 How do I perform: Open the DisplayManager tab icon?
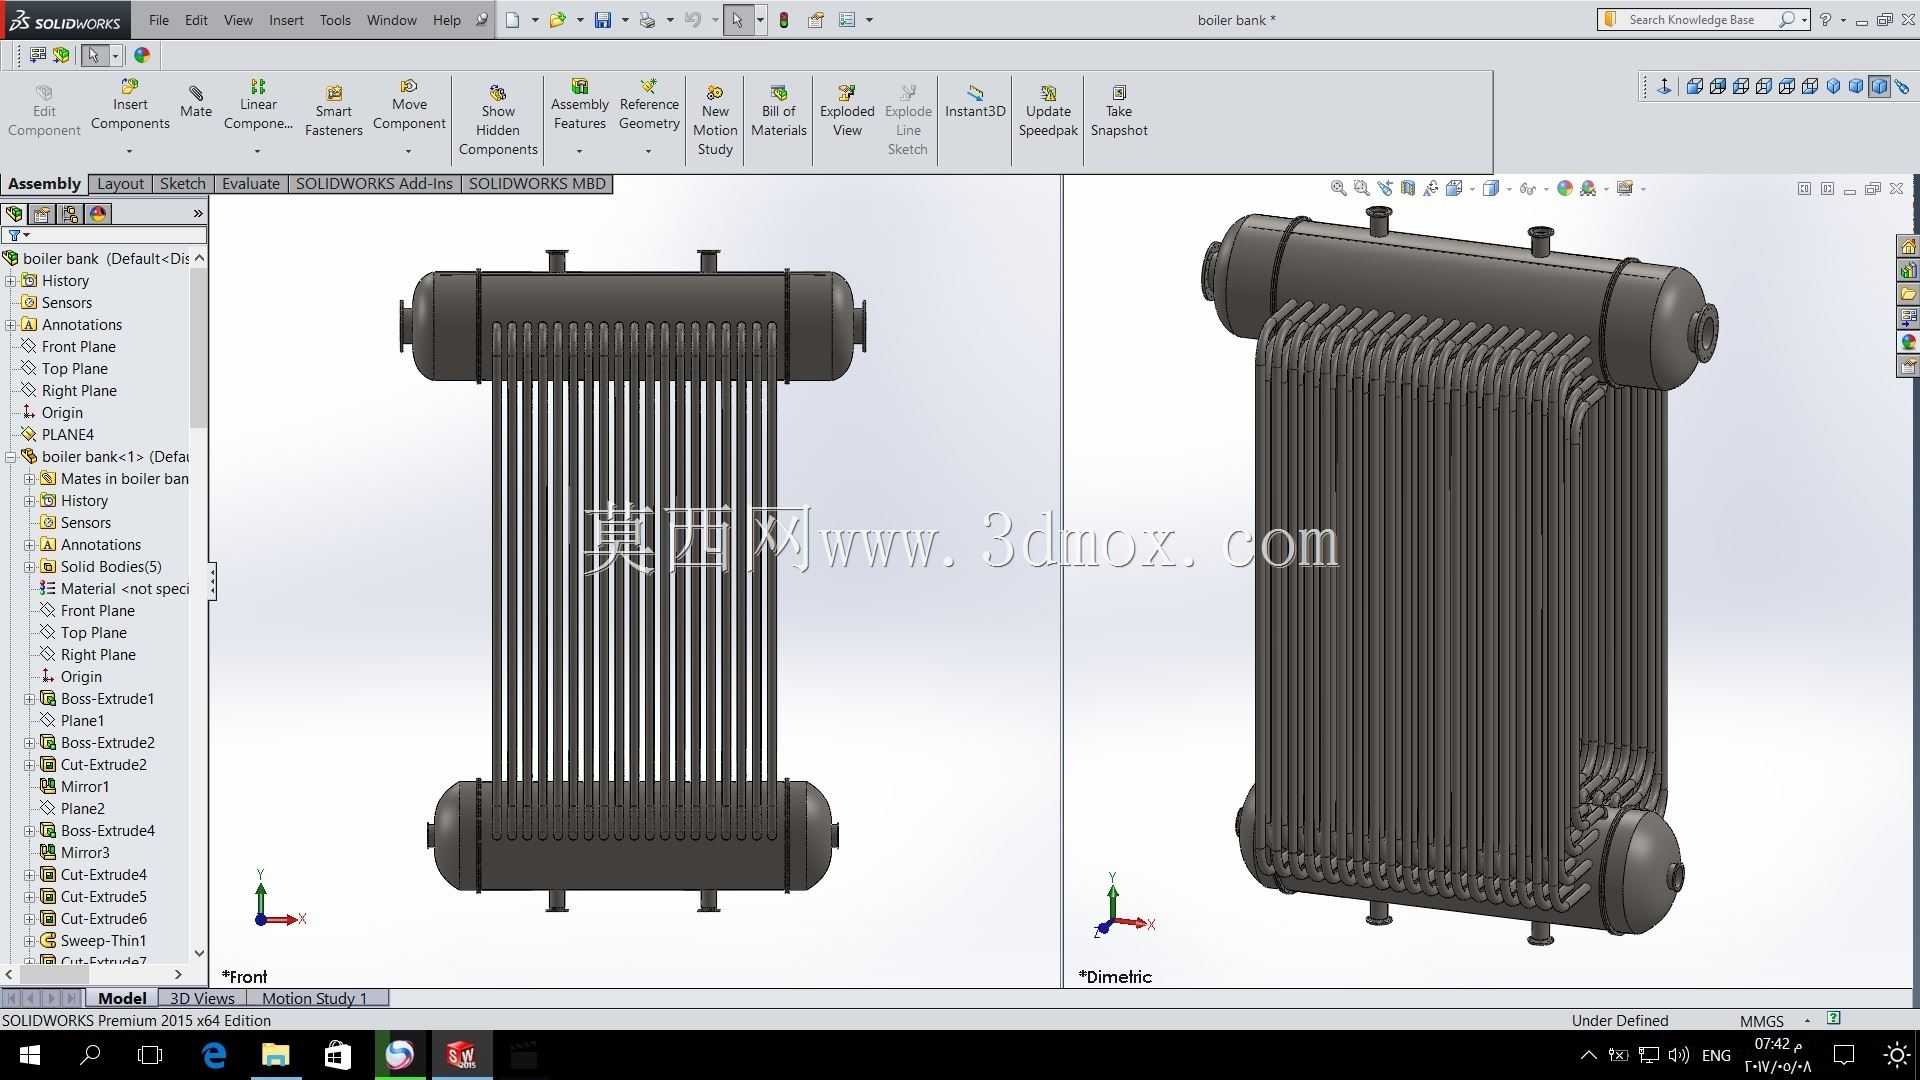pyautogui.click(x=97, y=214)
